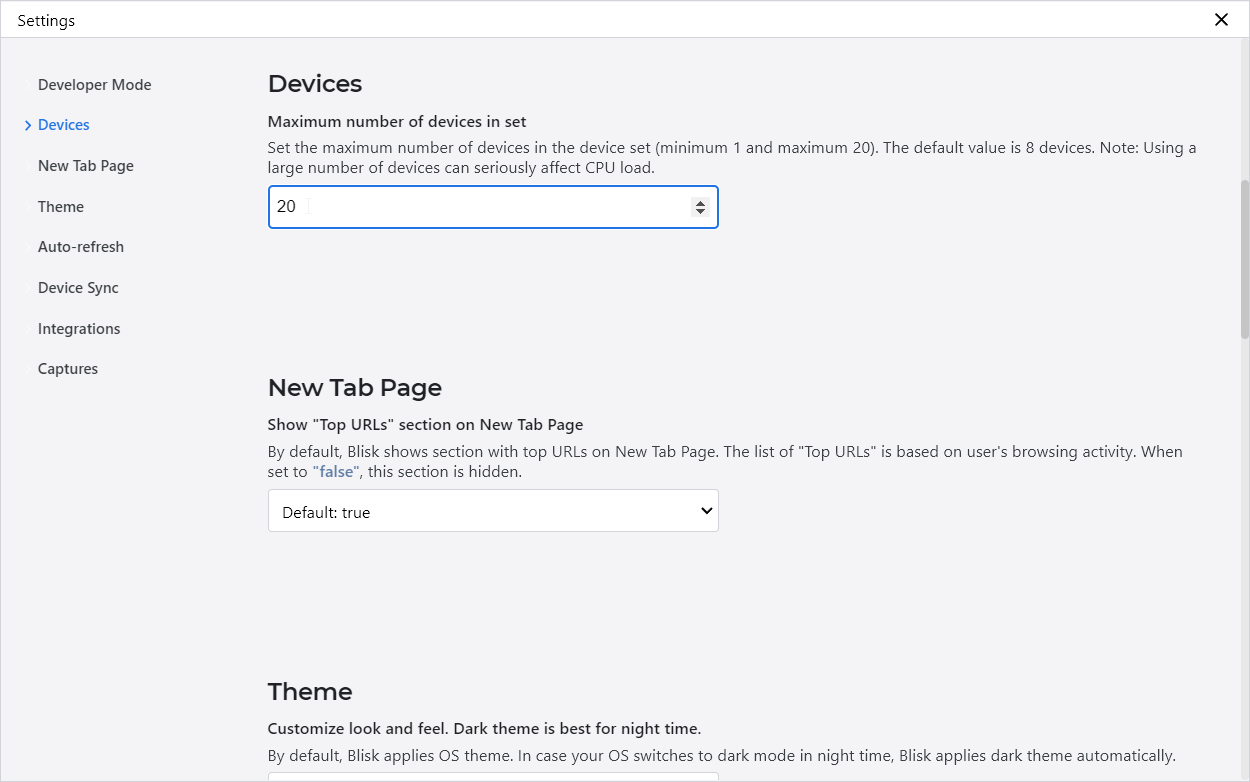This screenshot has height=782, width=1250.
Task: Click the Settings title in the titlebar
Action: (x=46, y=19)
